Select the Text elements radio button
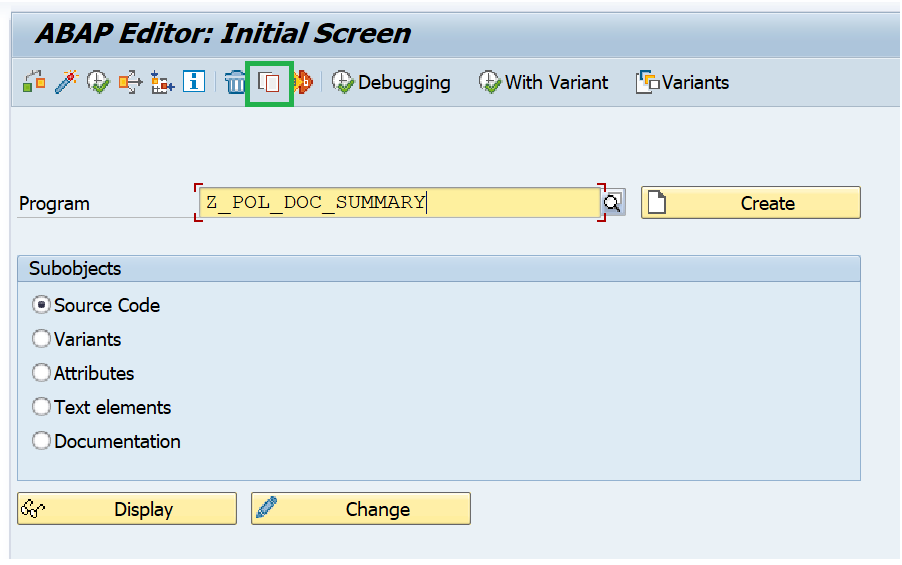 41,407
